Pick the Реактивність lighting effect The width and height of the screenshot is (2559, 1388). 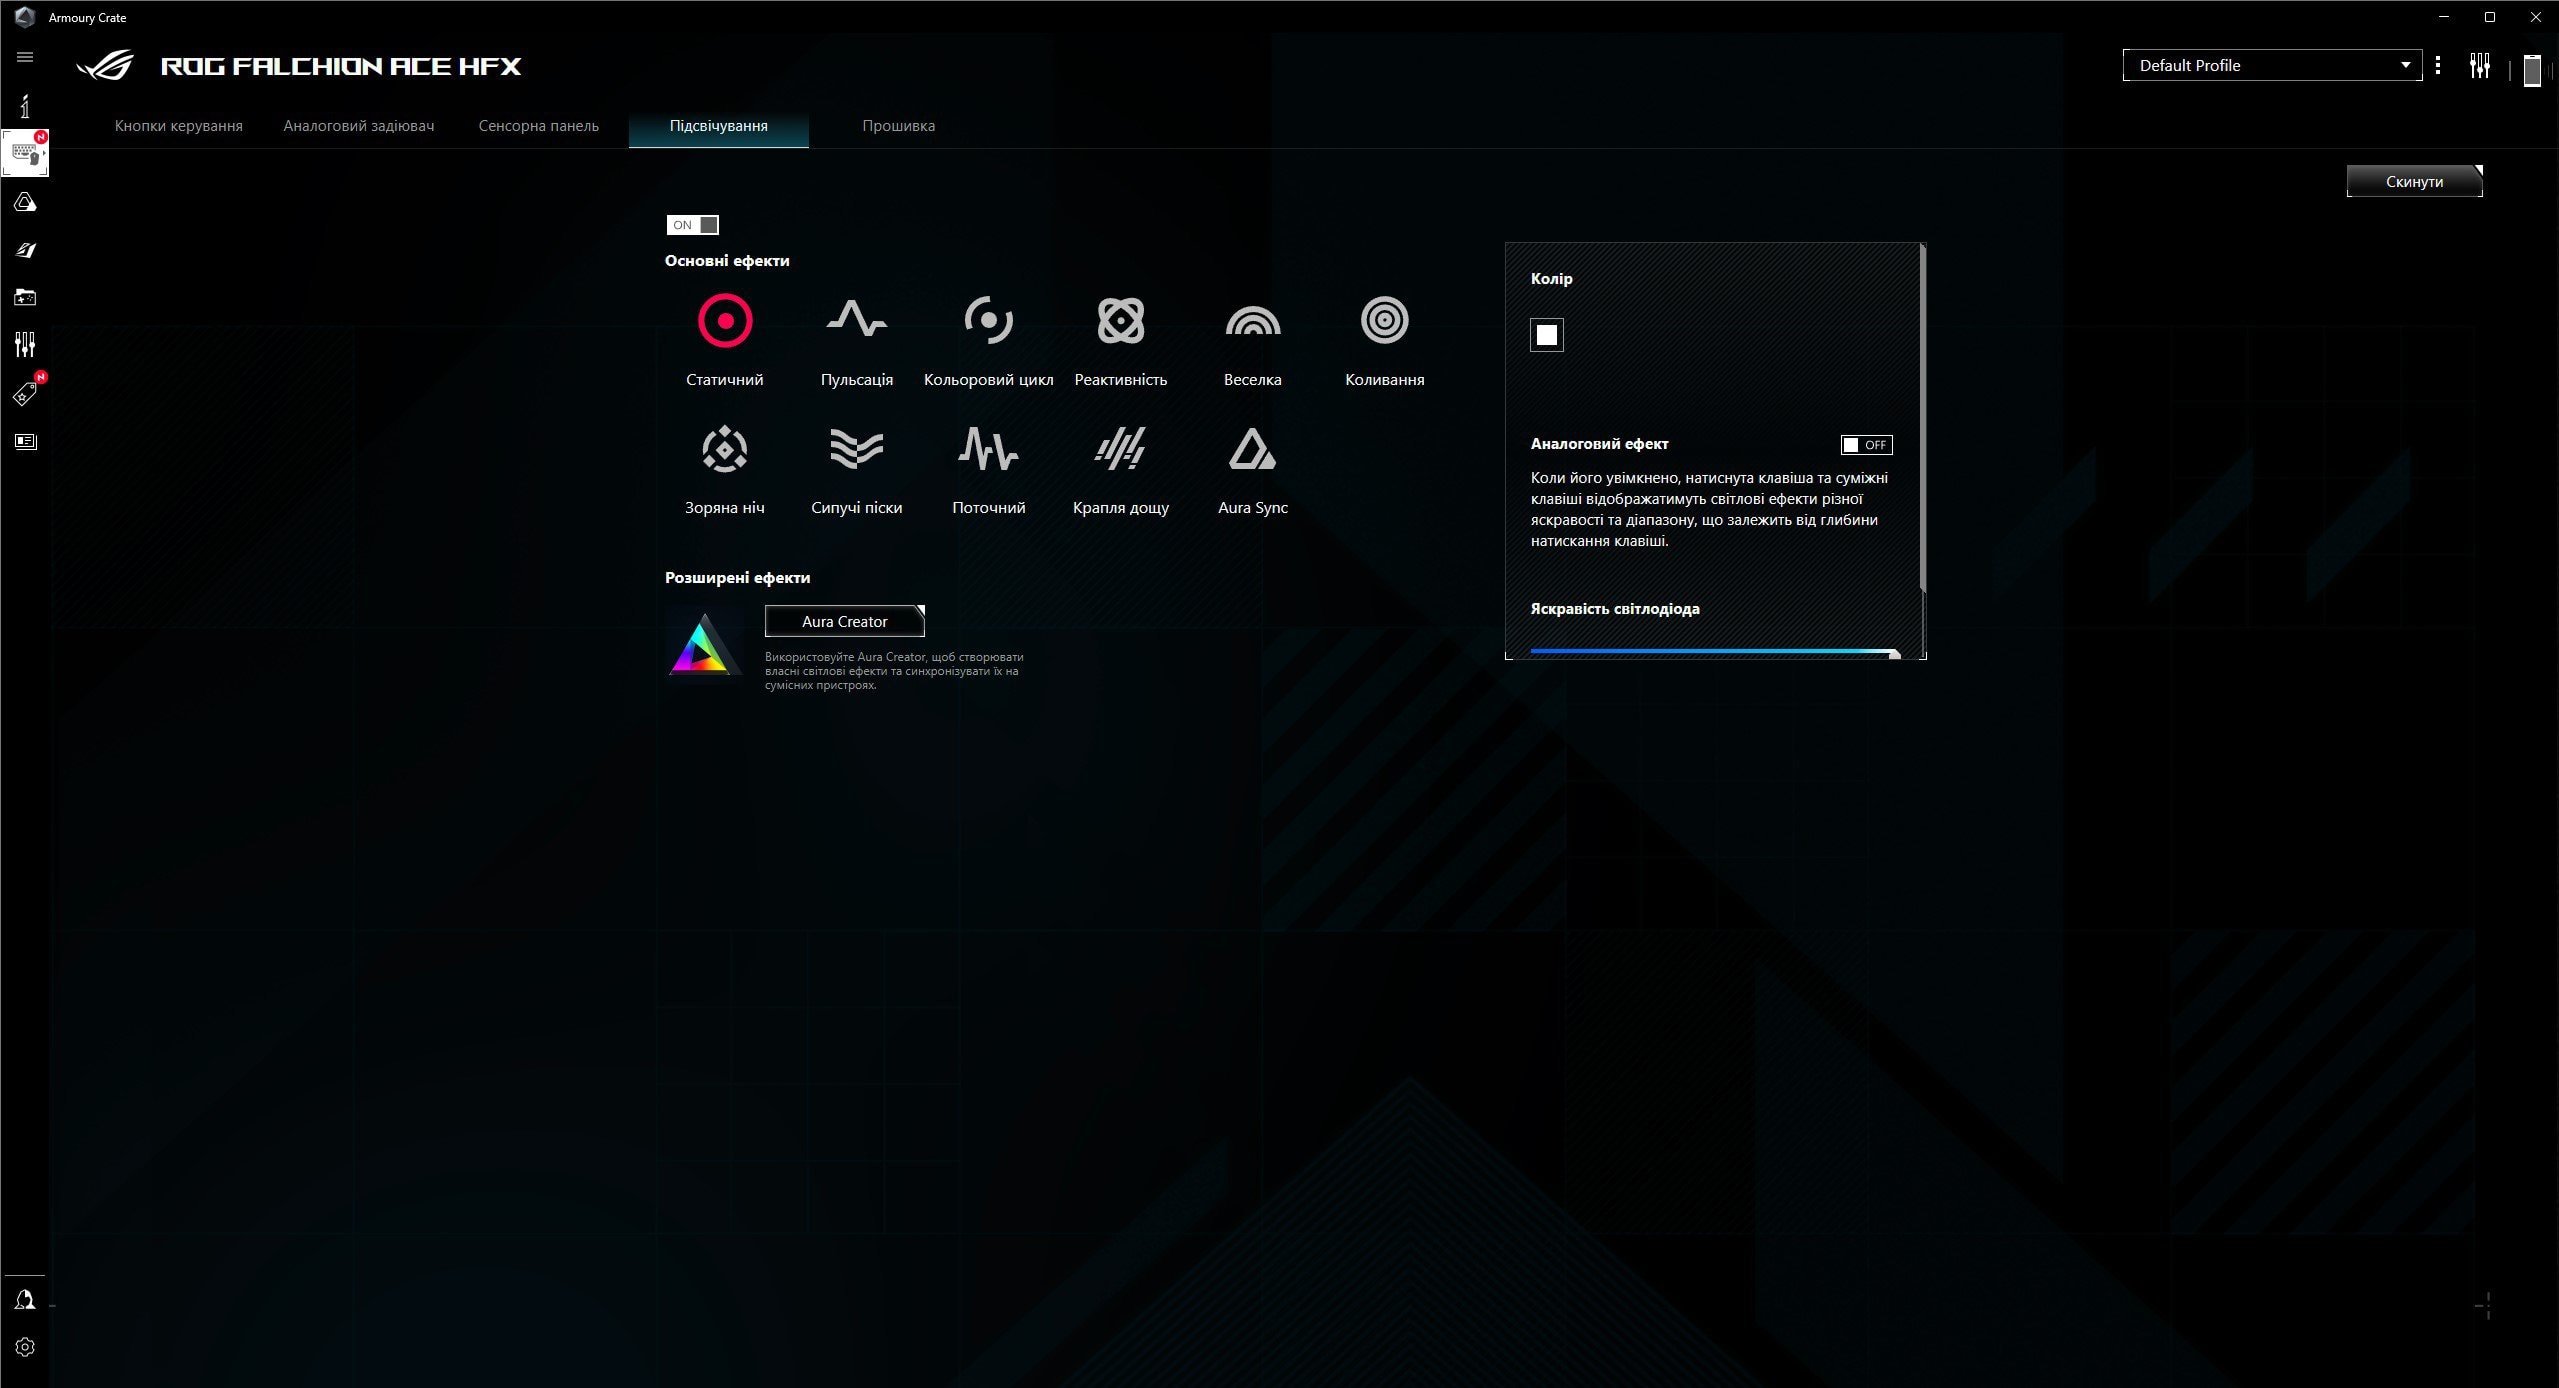pyautogui.click(x=1120, y=321)
